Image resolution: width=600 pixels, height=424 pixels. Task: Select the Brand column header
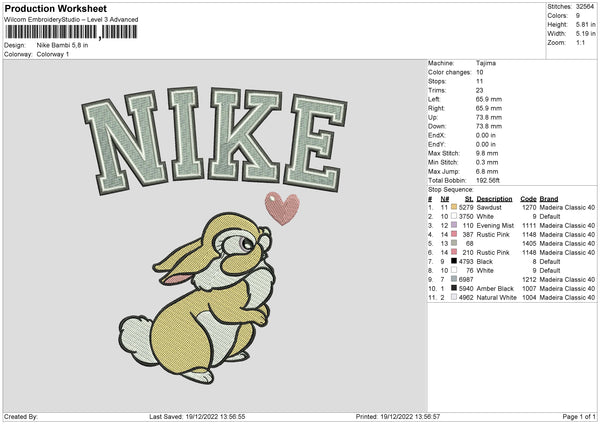pos(550,198)
